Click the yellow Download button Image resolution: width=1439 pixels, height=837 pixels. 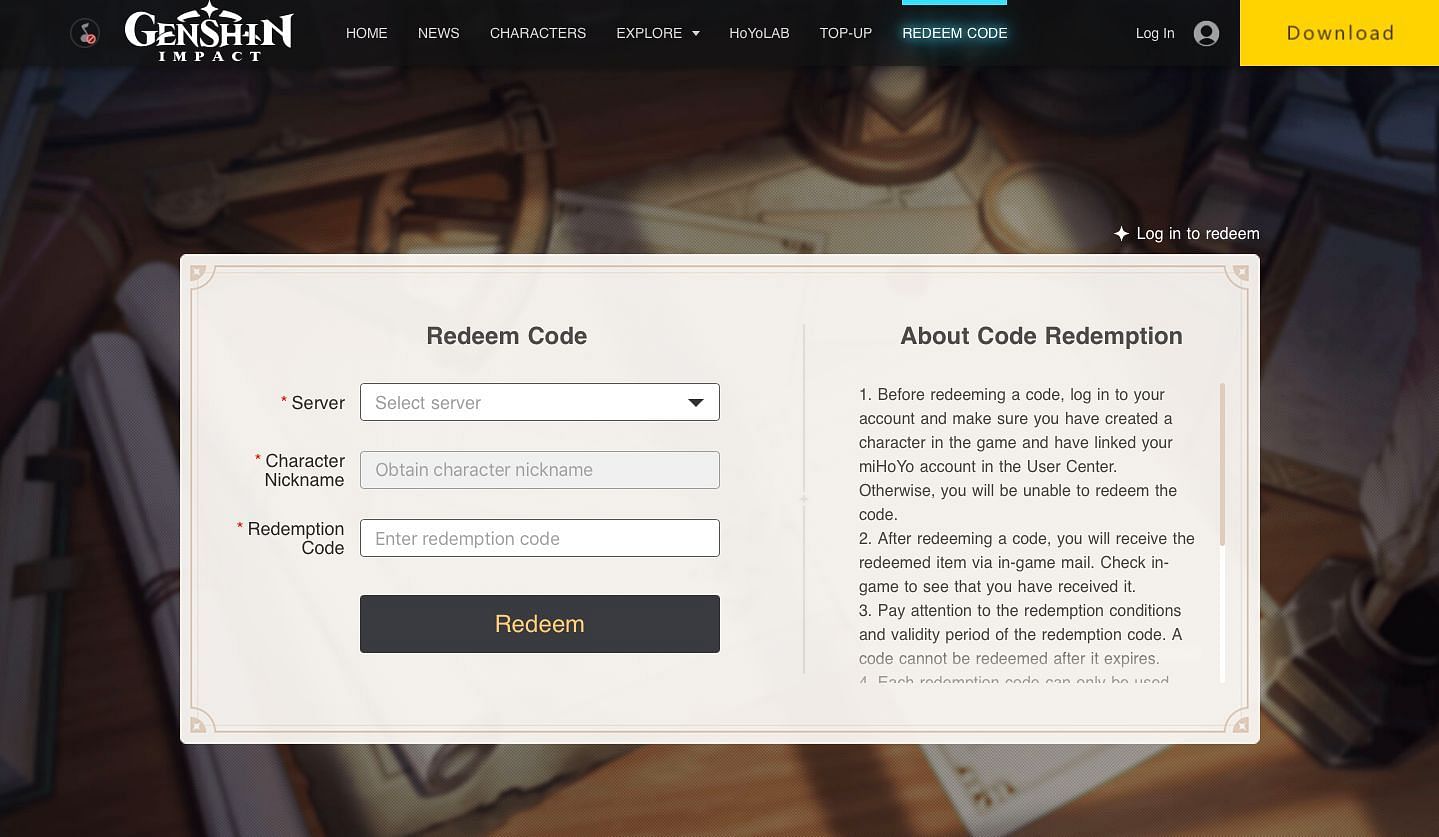(1340, 33)
